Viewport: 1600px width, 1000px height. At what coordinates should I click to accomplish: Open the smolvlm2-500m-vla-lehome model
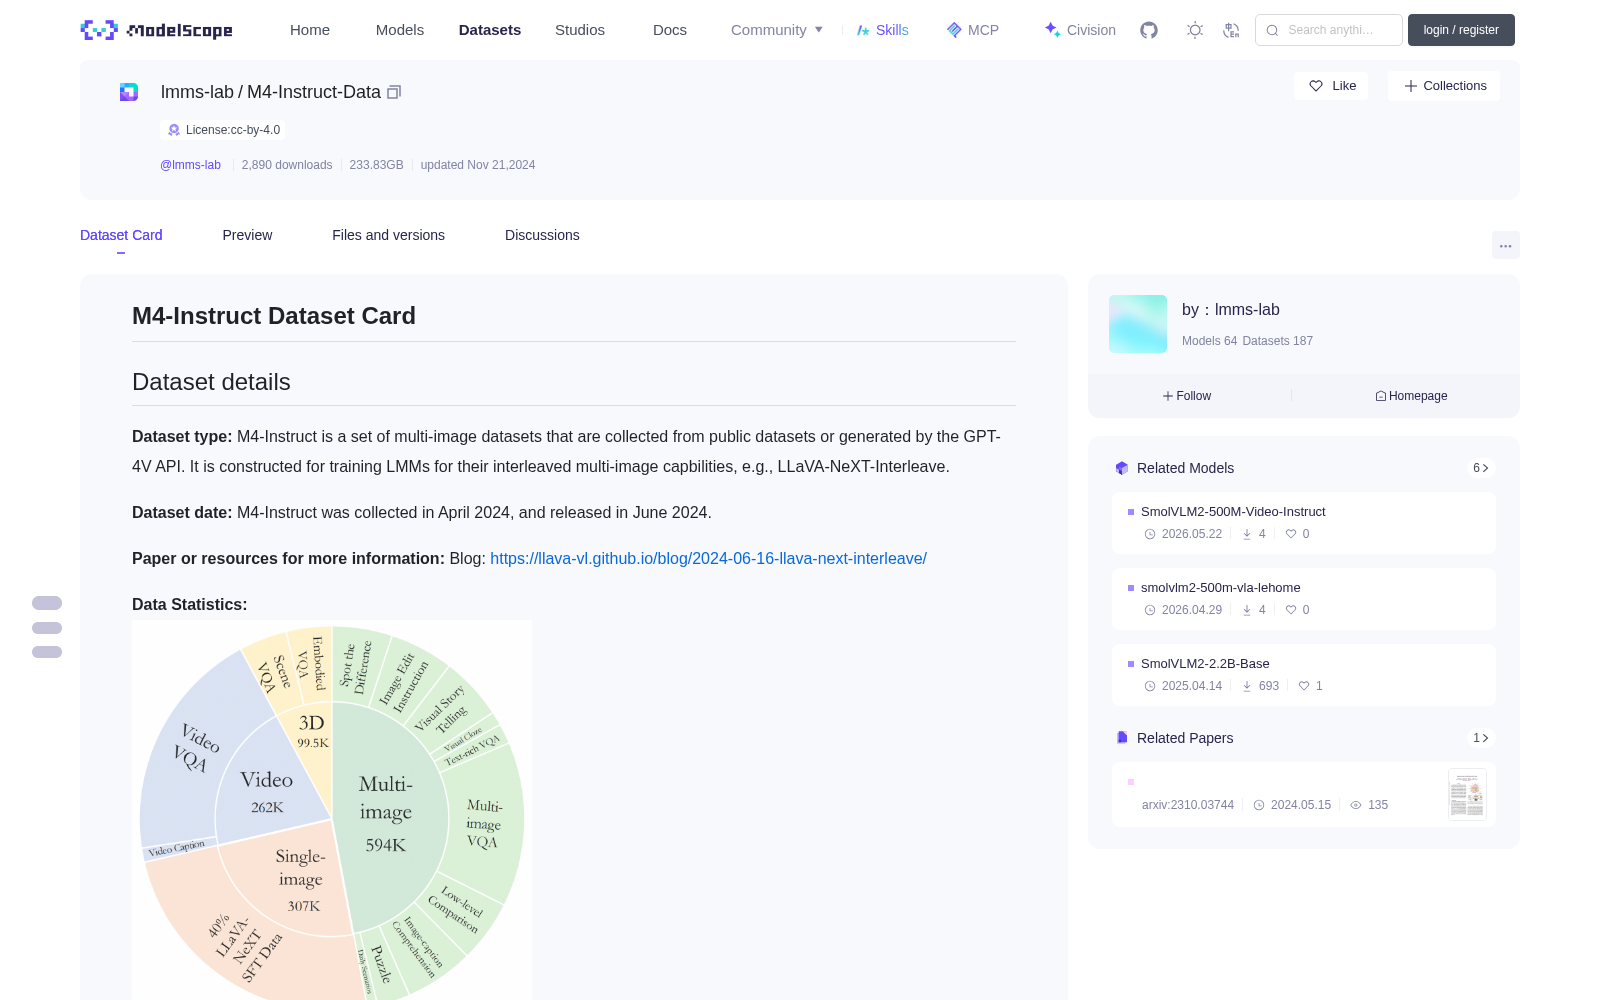(x=1221, y=588)
